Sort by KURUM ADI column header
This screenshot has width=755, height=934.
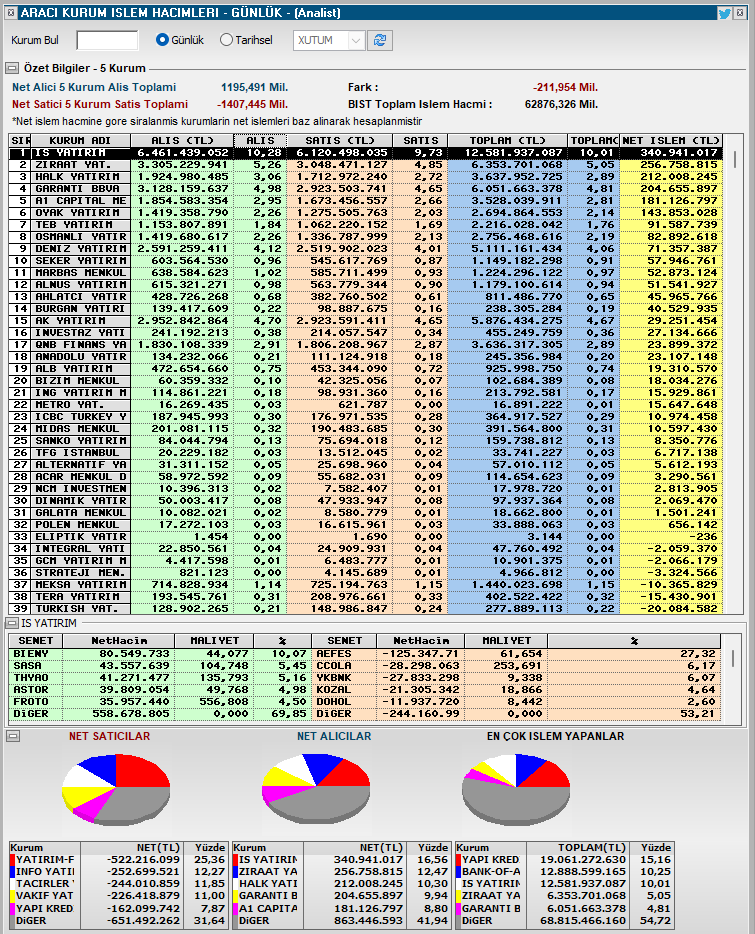click(x=80, y=141)
